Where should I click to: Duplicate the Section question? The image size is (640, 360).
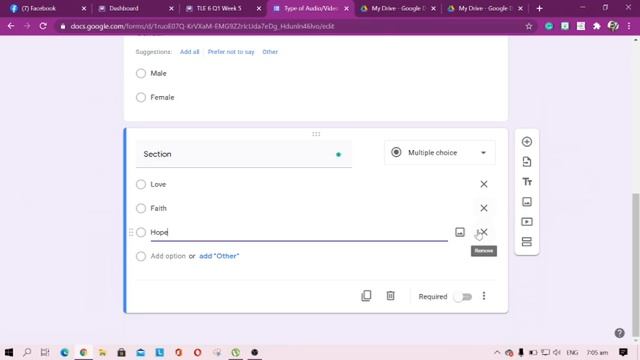coord(366,296)
